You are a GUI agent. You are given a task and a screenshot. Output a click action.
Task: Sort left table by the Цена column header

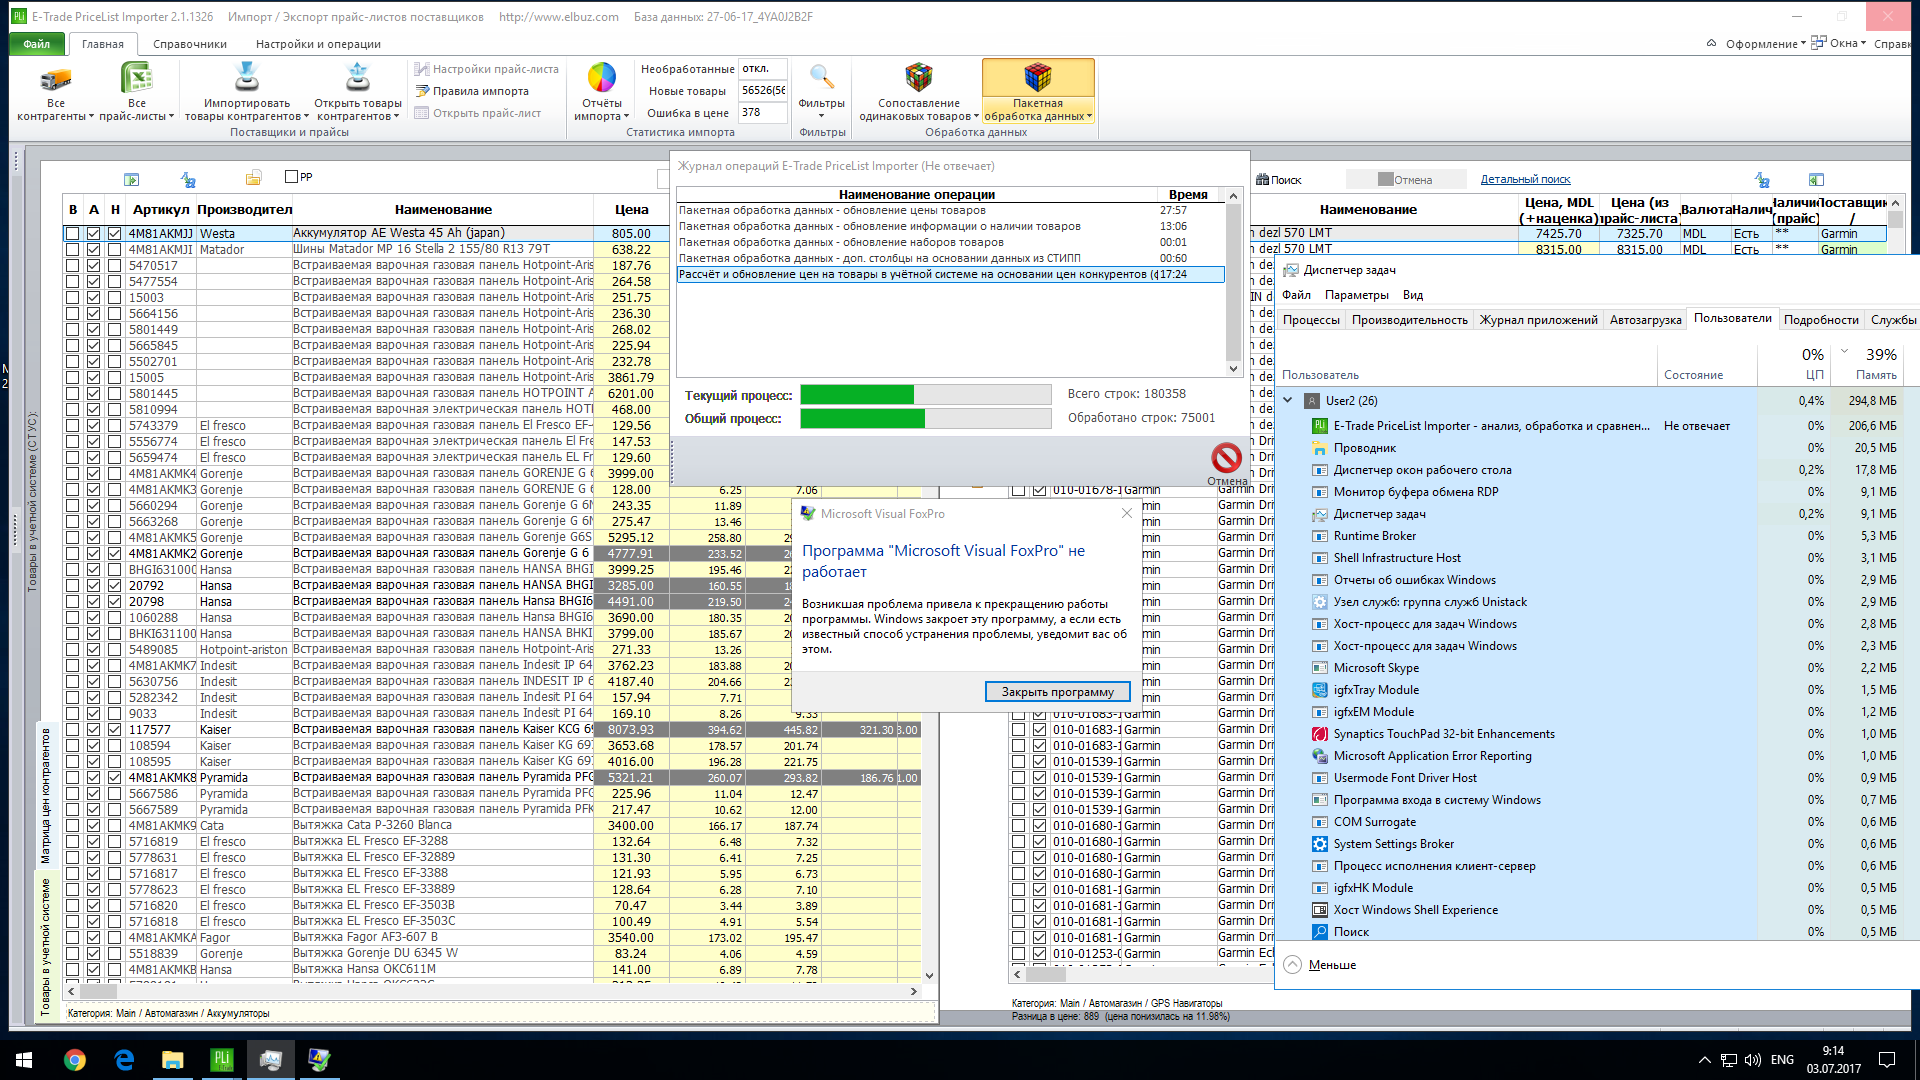tap(631, 209)
